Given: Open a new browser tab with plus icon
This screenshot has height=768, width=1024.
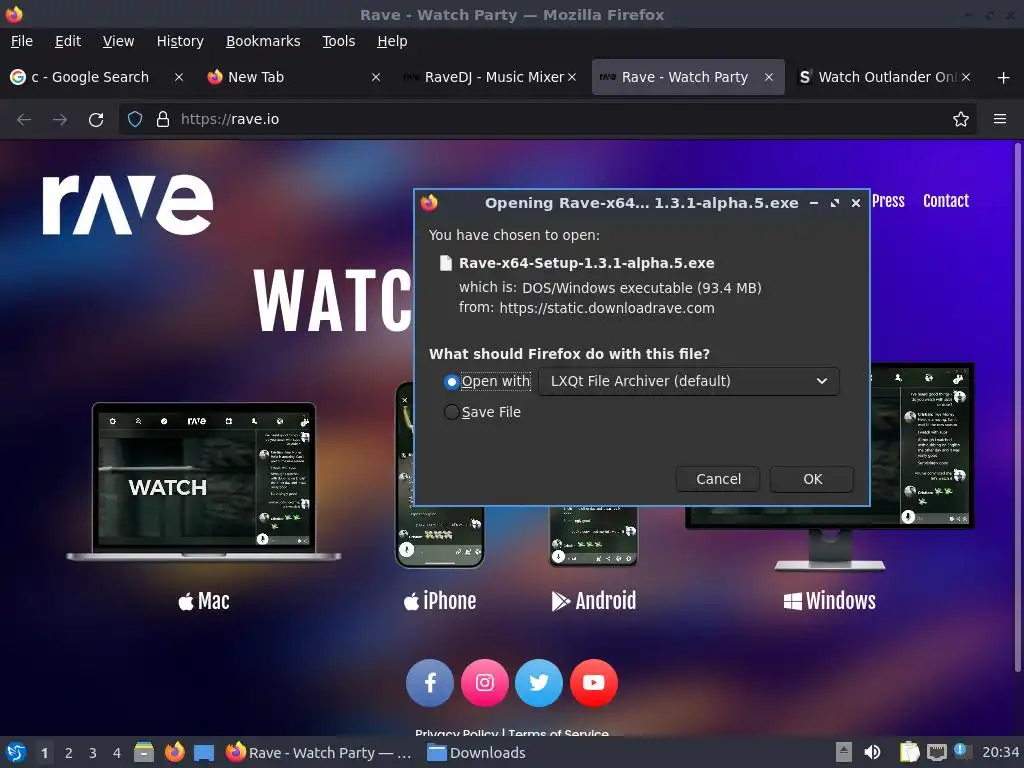Looking at the screenshot, I should click(x=1003, y=78).
